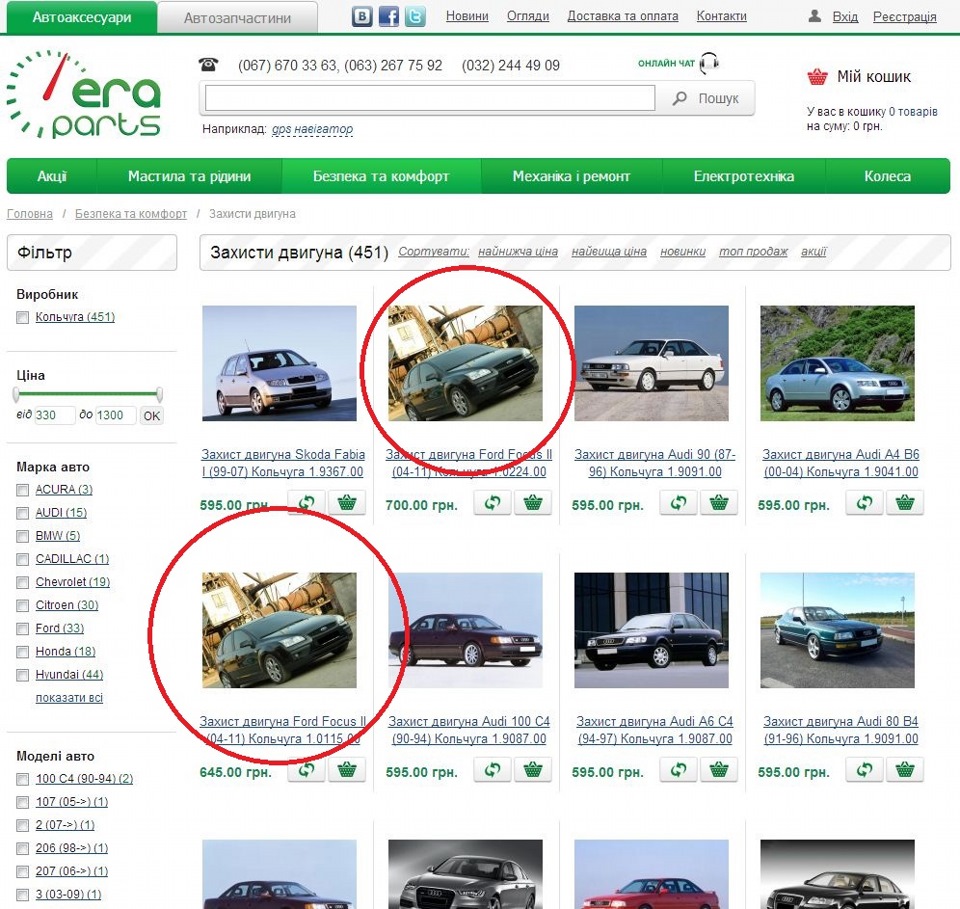Add Audi 80 B4 guard to cart
960x909 pixels.
905,770
